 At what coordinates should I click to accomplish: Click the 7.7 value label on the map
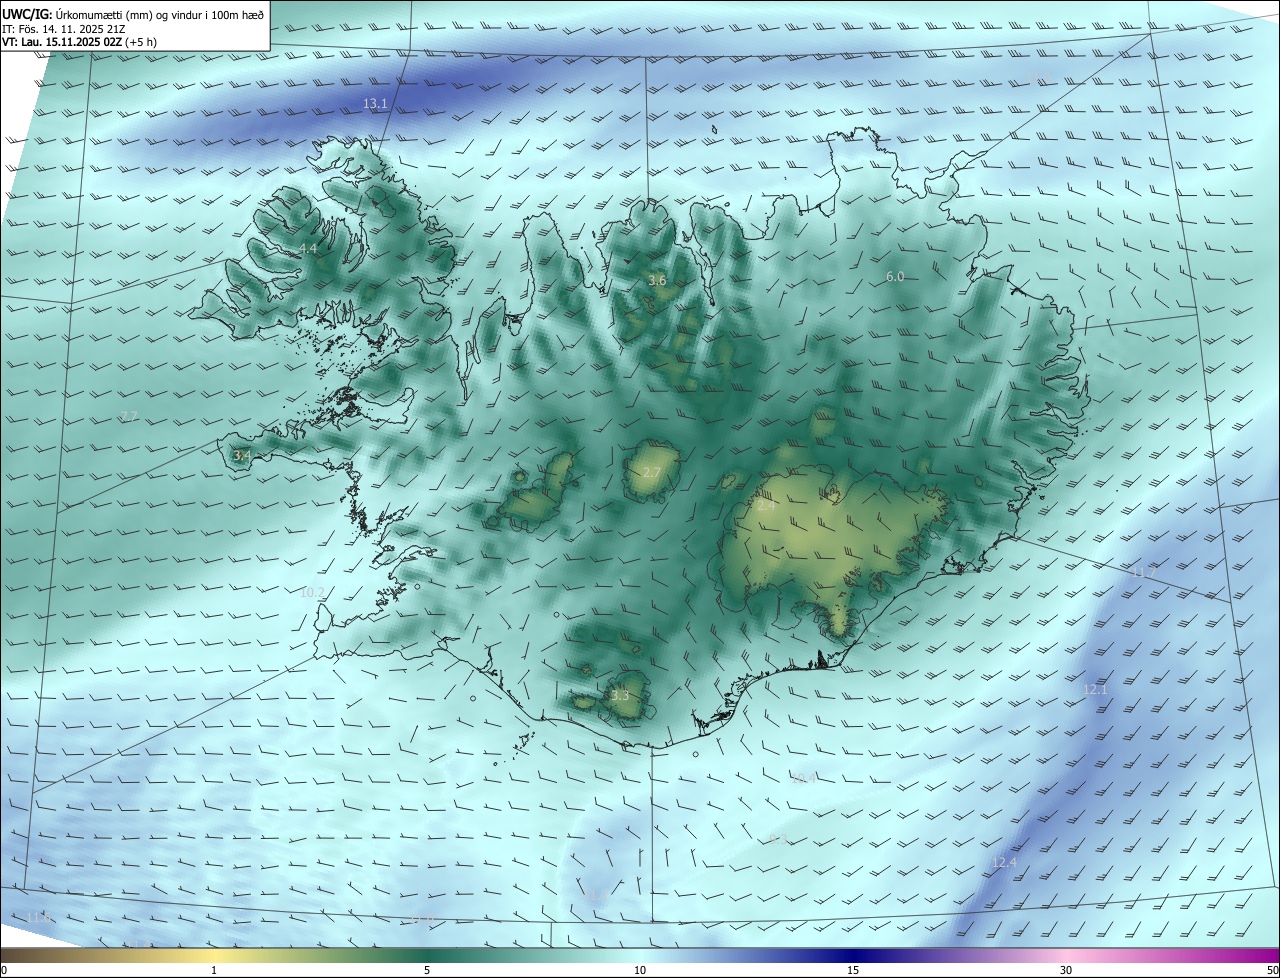tap(129, 416)
